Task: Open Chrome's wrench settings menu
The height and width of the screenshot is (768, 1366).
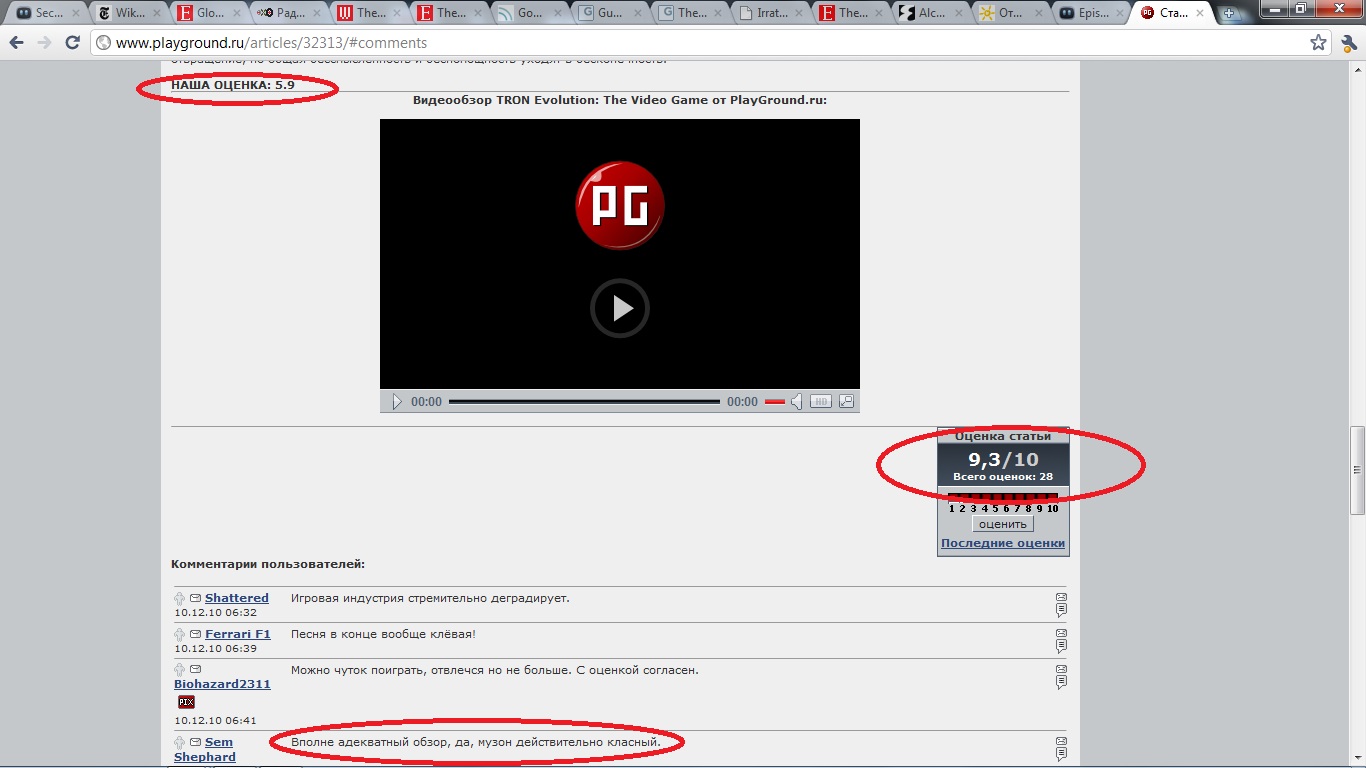Action: pyautogui.click(x=1349, y=43)
